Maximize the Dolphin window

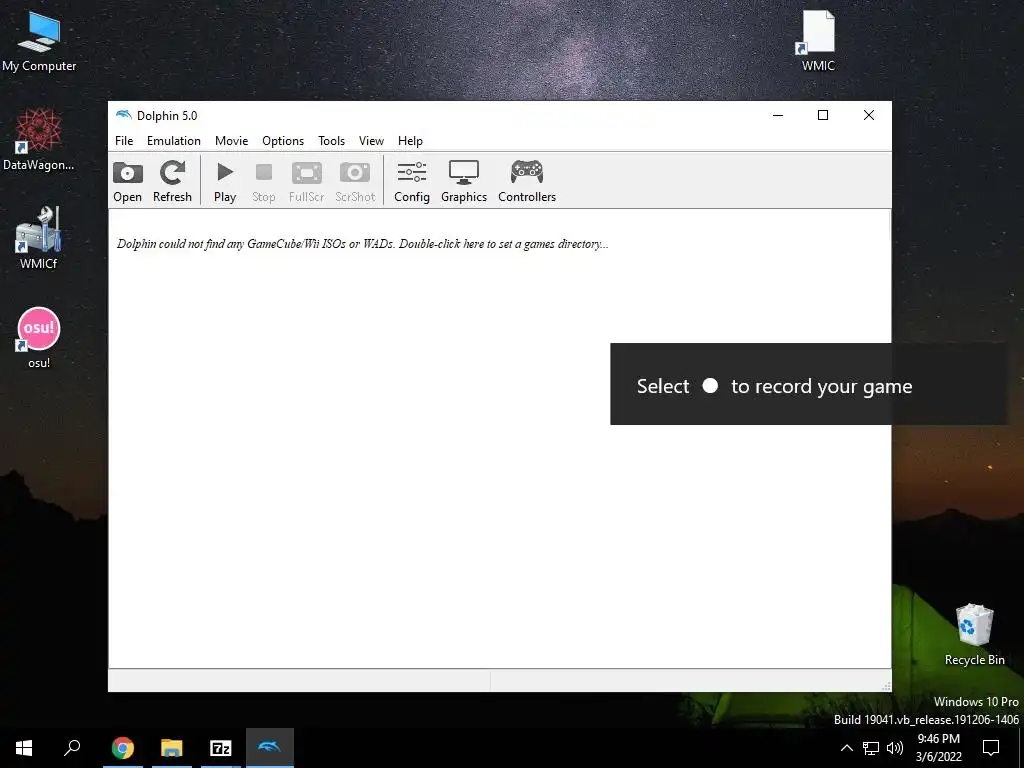click(x=823, y=115)
